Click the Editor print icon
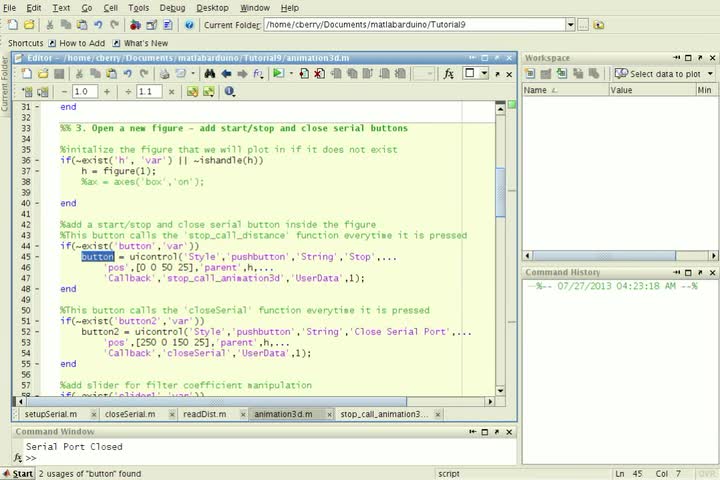This screenshot has width=720, height=480. click(x=164, y=73)
